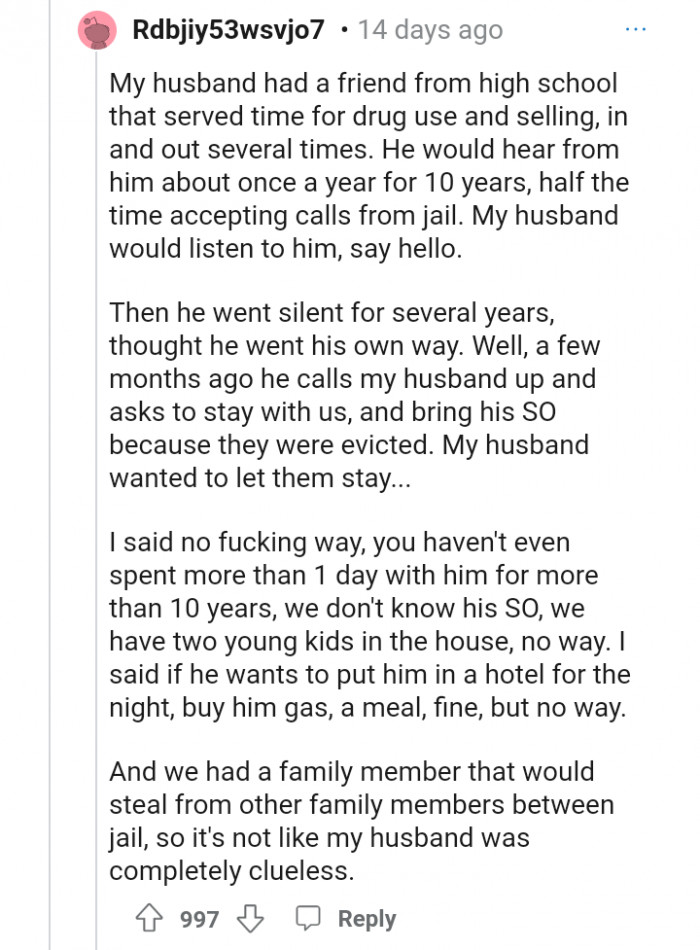Open more actions via the ellipsis

coord(637,29)
